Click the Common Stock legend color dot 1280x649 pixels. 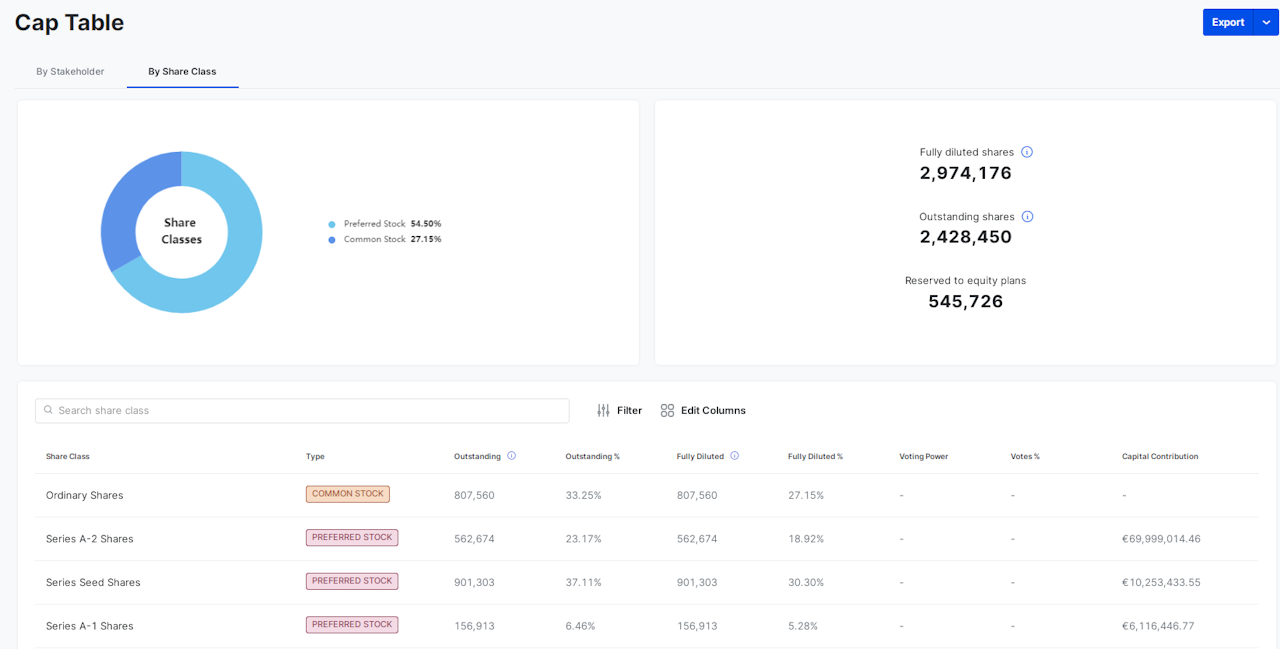click(332, 240)
